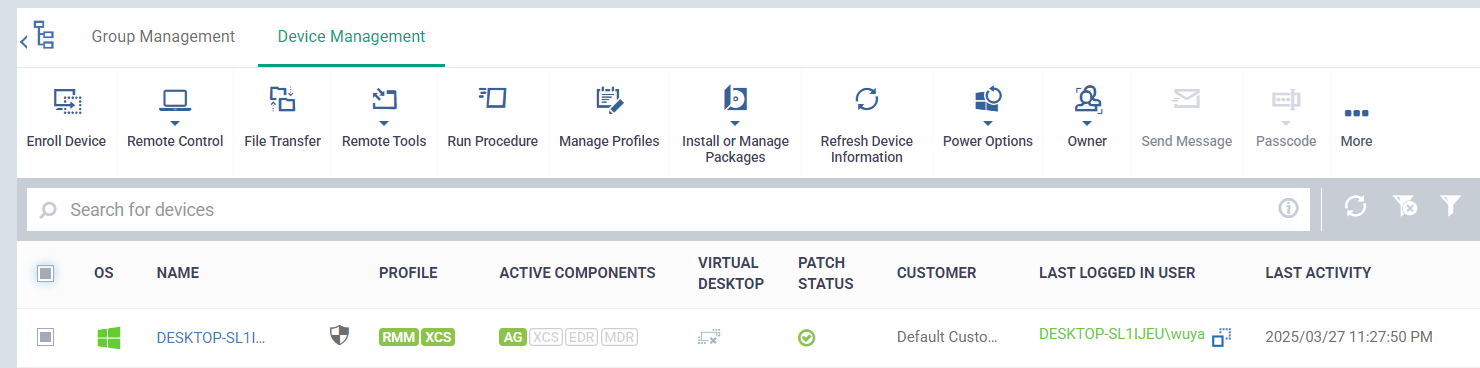This screenshot has width=1480, height=368.
Task: Click the Enroll Device icon
Action: 66,100
